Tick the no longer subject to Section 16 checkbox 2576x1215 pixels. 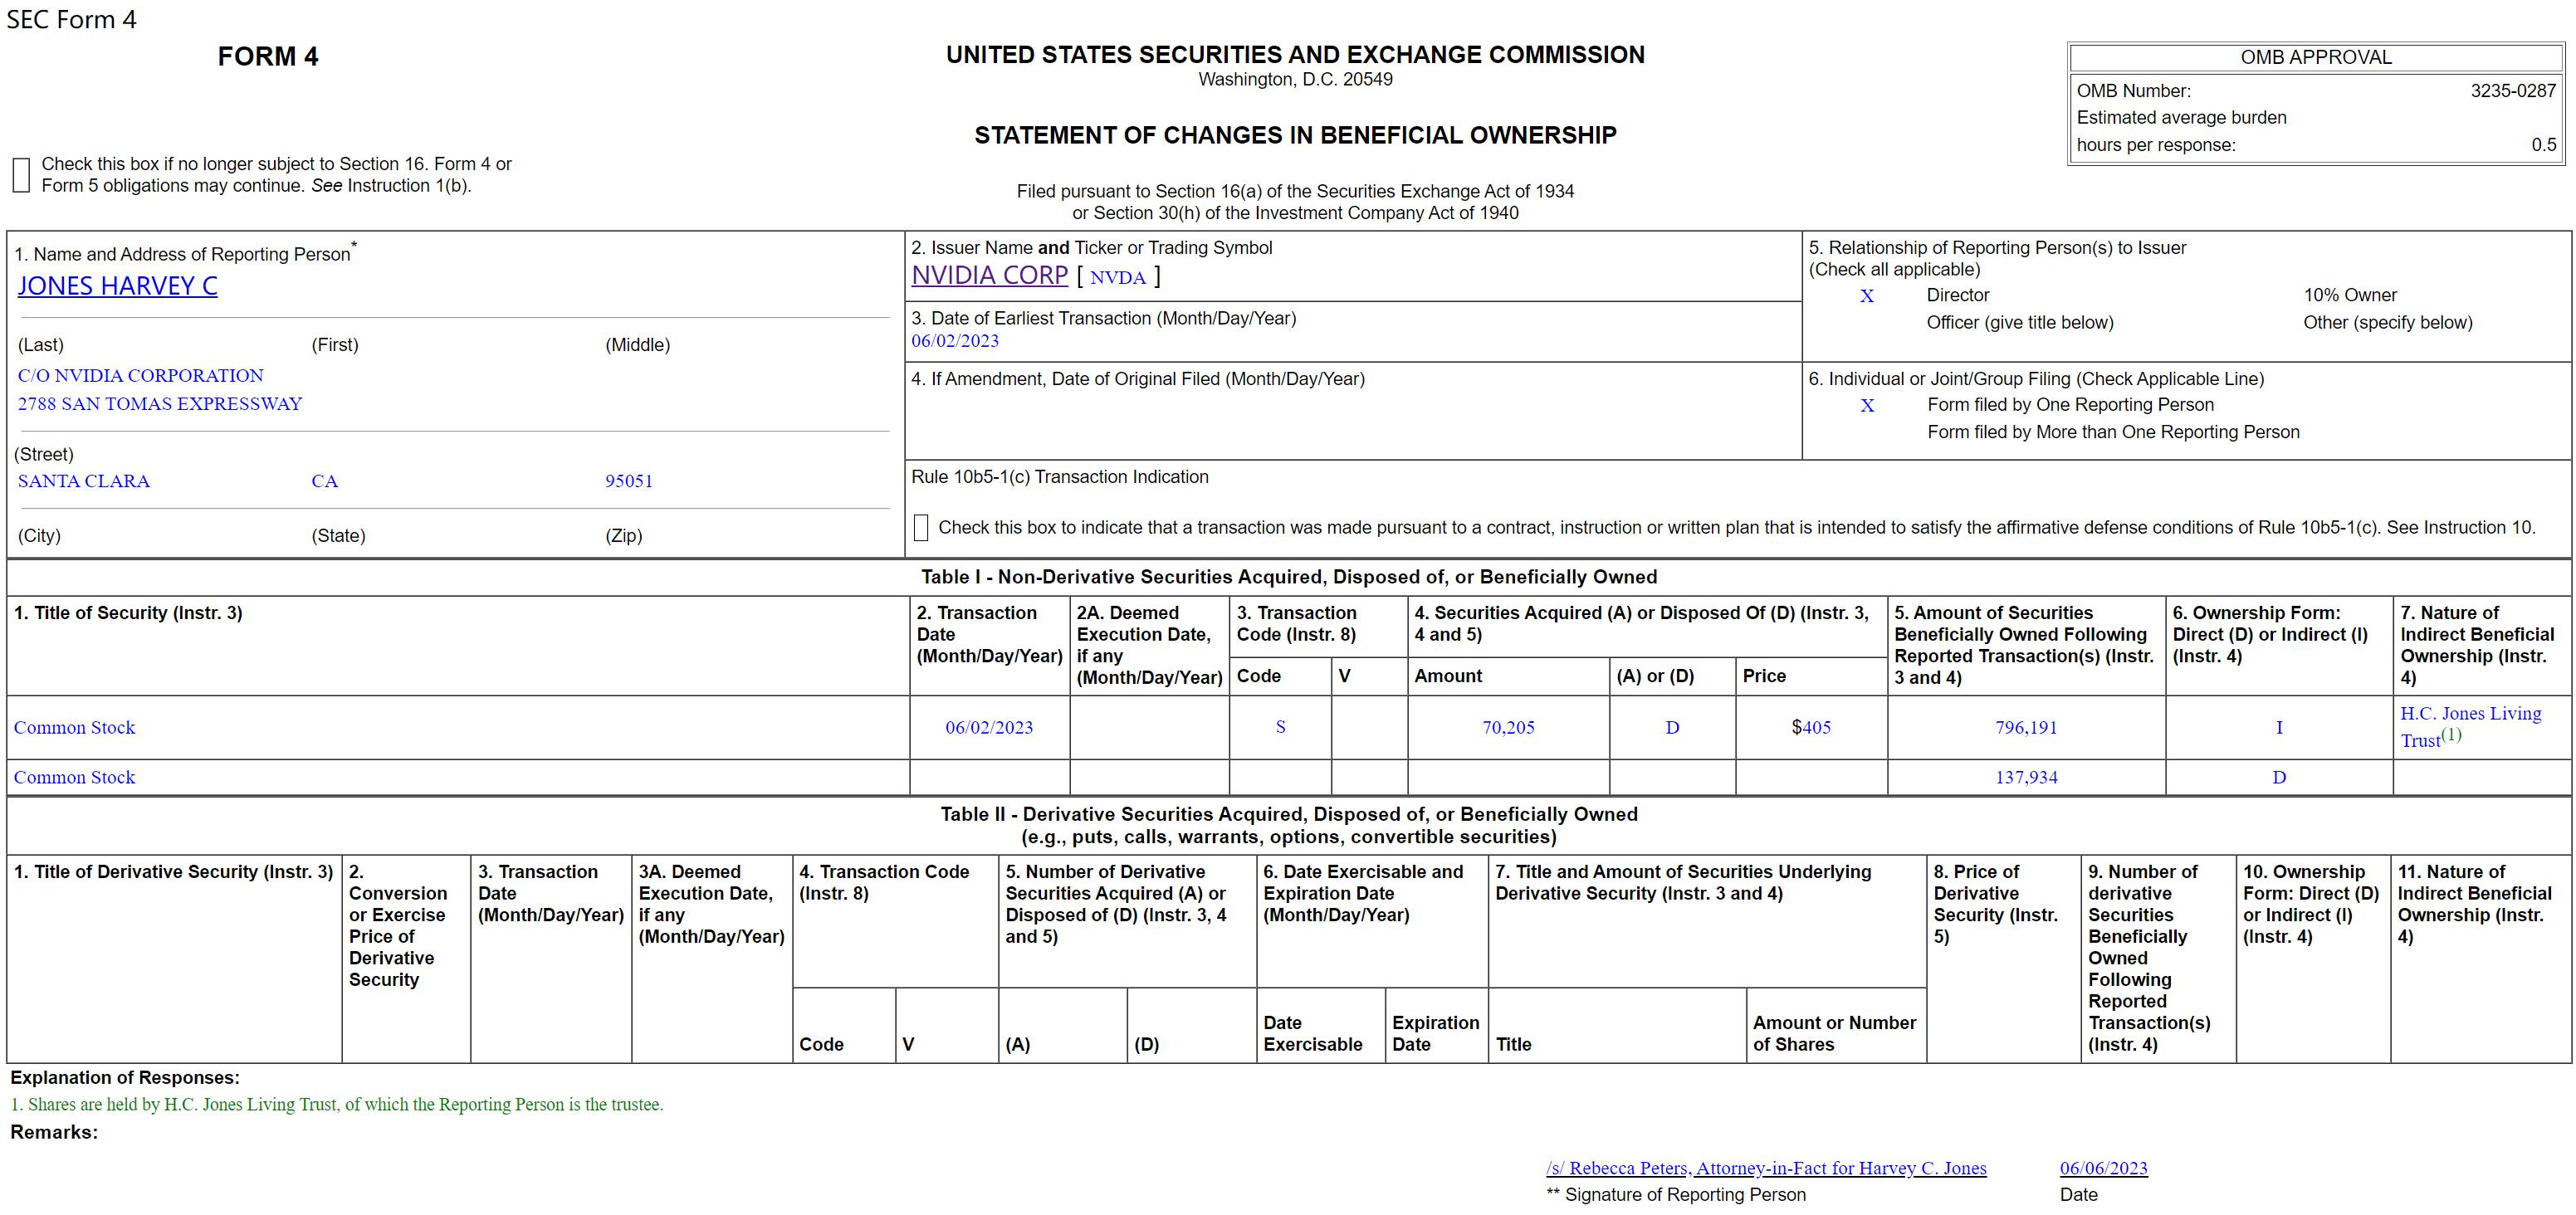tap(21, 175)
